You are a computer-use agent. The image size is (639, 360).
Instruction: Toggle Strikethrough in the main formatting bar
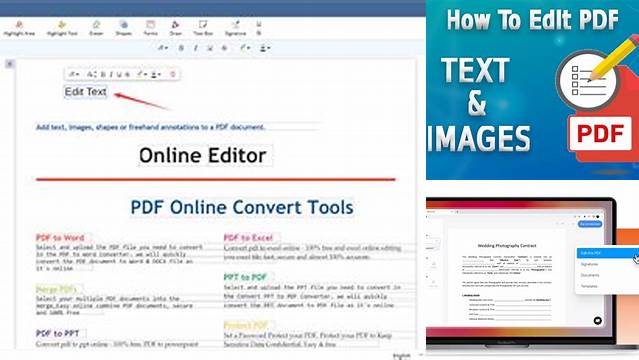[224, 48]
